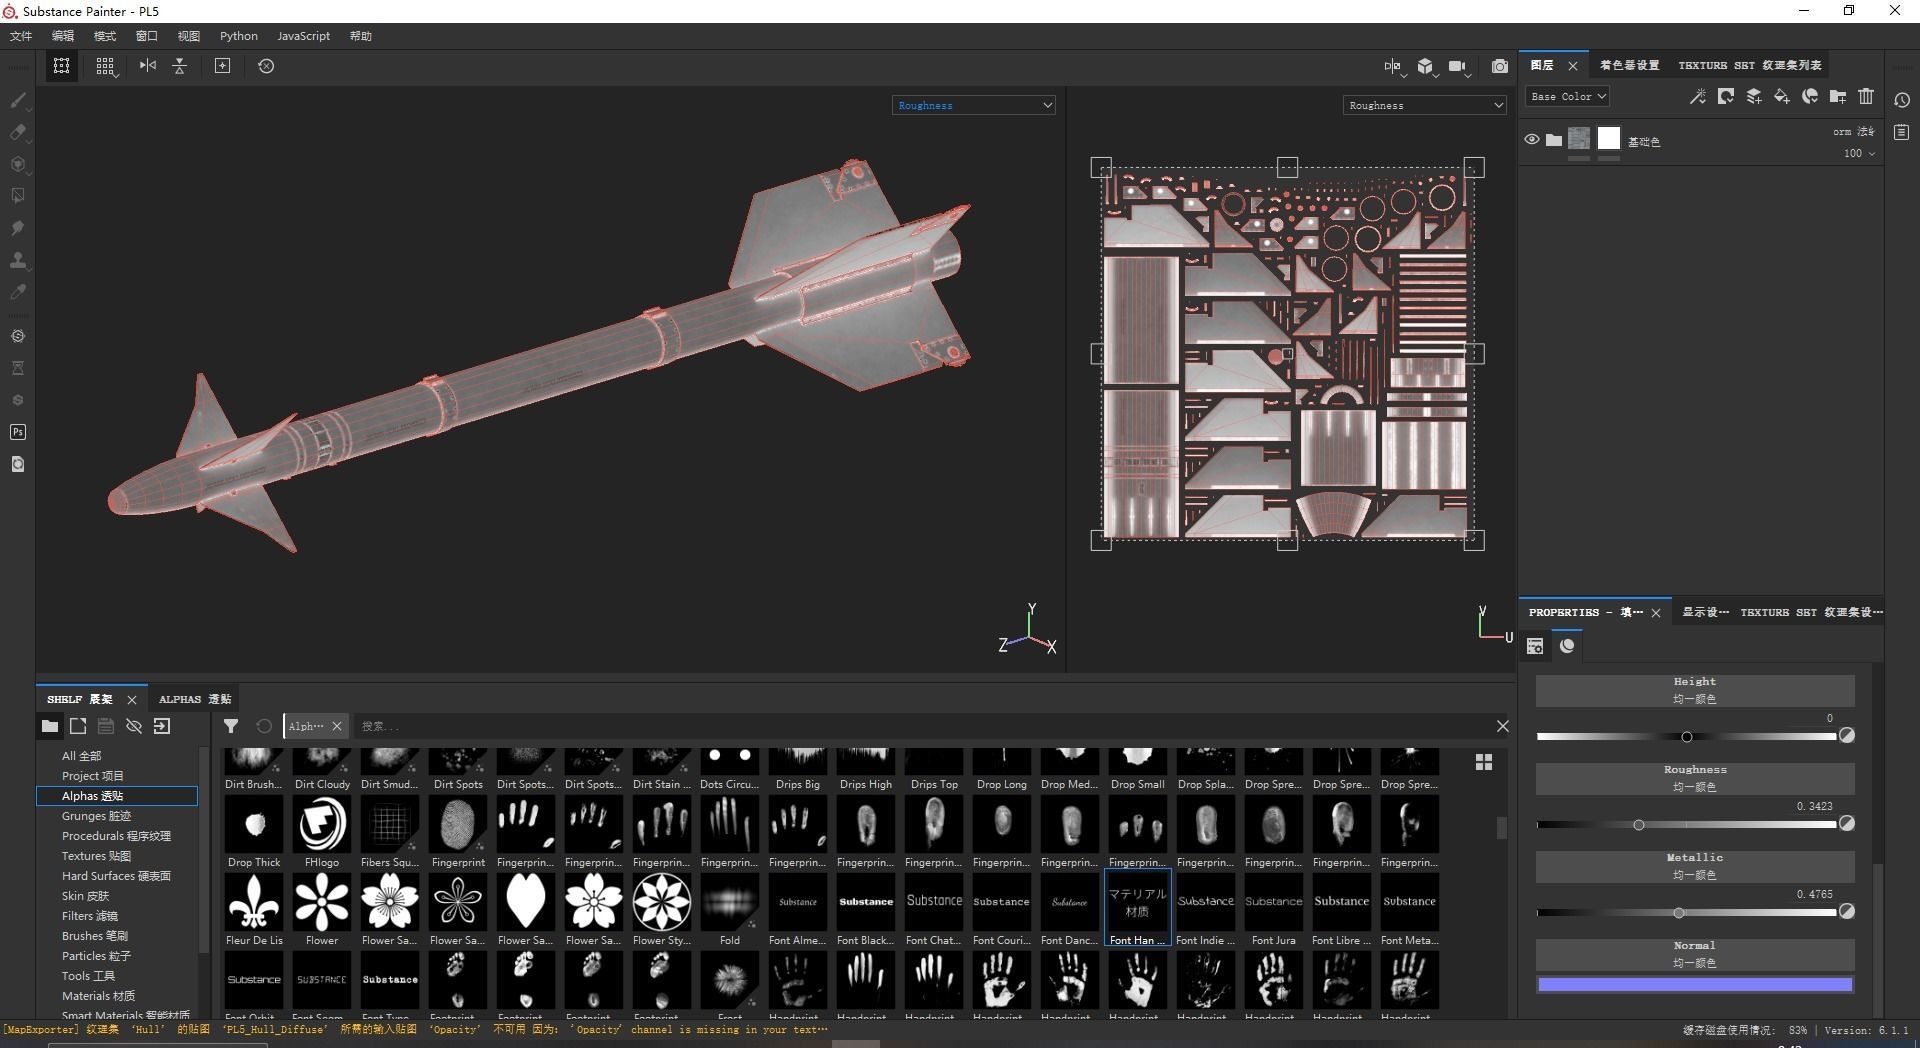Add a new fill layer
The image size is (1920, 1048).
coord(1781,96)
